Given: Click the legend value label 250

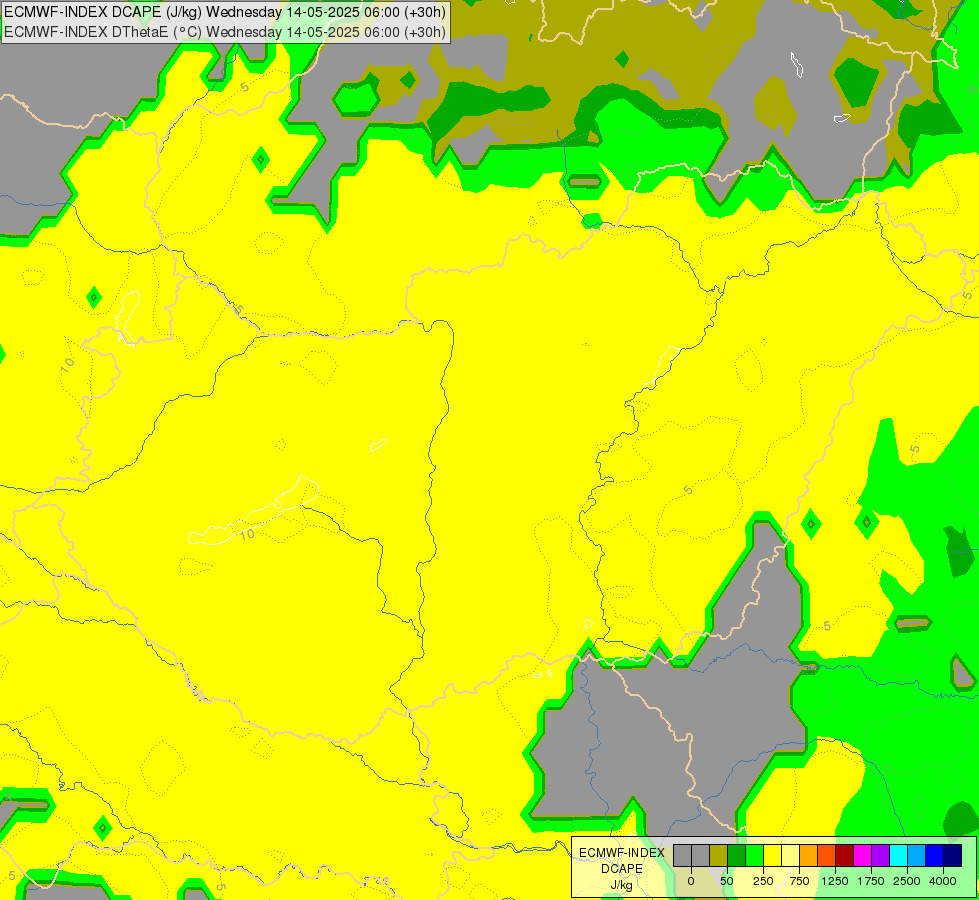Looking at the screenshot, I should pyautogui.click(x=763, y=881).
